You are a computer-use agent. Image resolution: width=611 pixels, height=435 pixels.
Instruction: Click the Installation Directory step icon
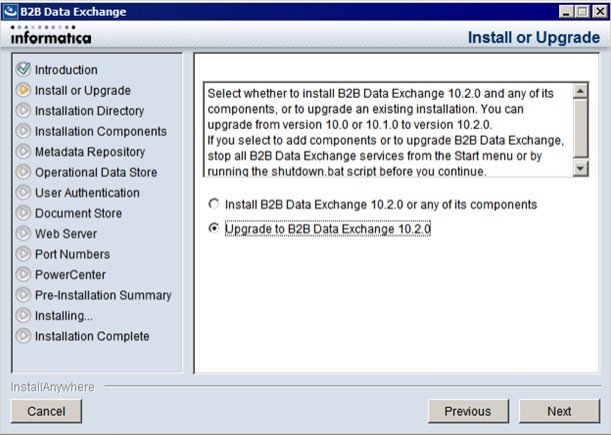[x=23, y=111]
